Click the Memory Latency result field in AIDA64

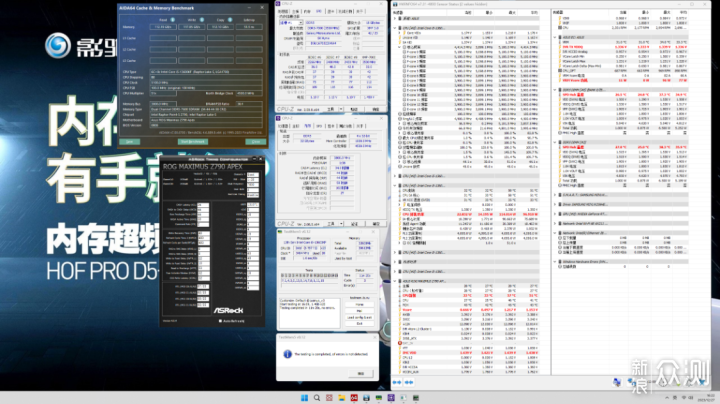249,27
